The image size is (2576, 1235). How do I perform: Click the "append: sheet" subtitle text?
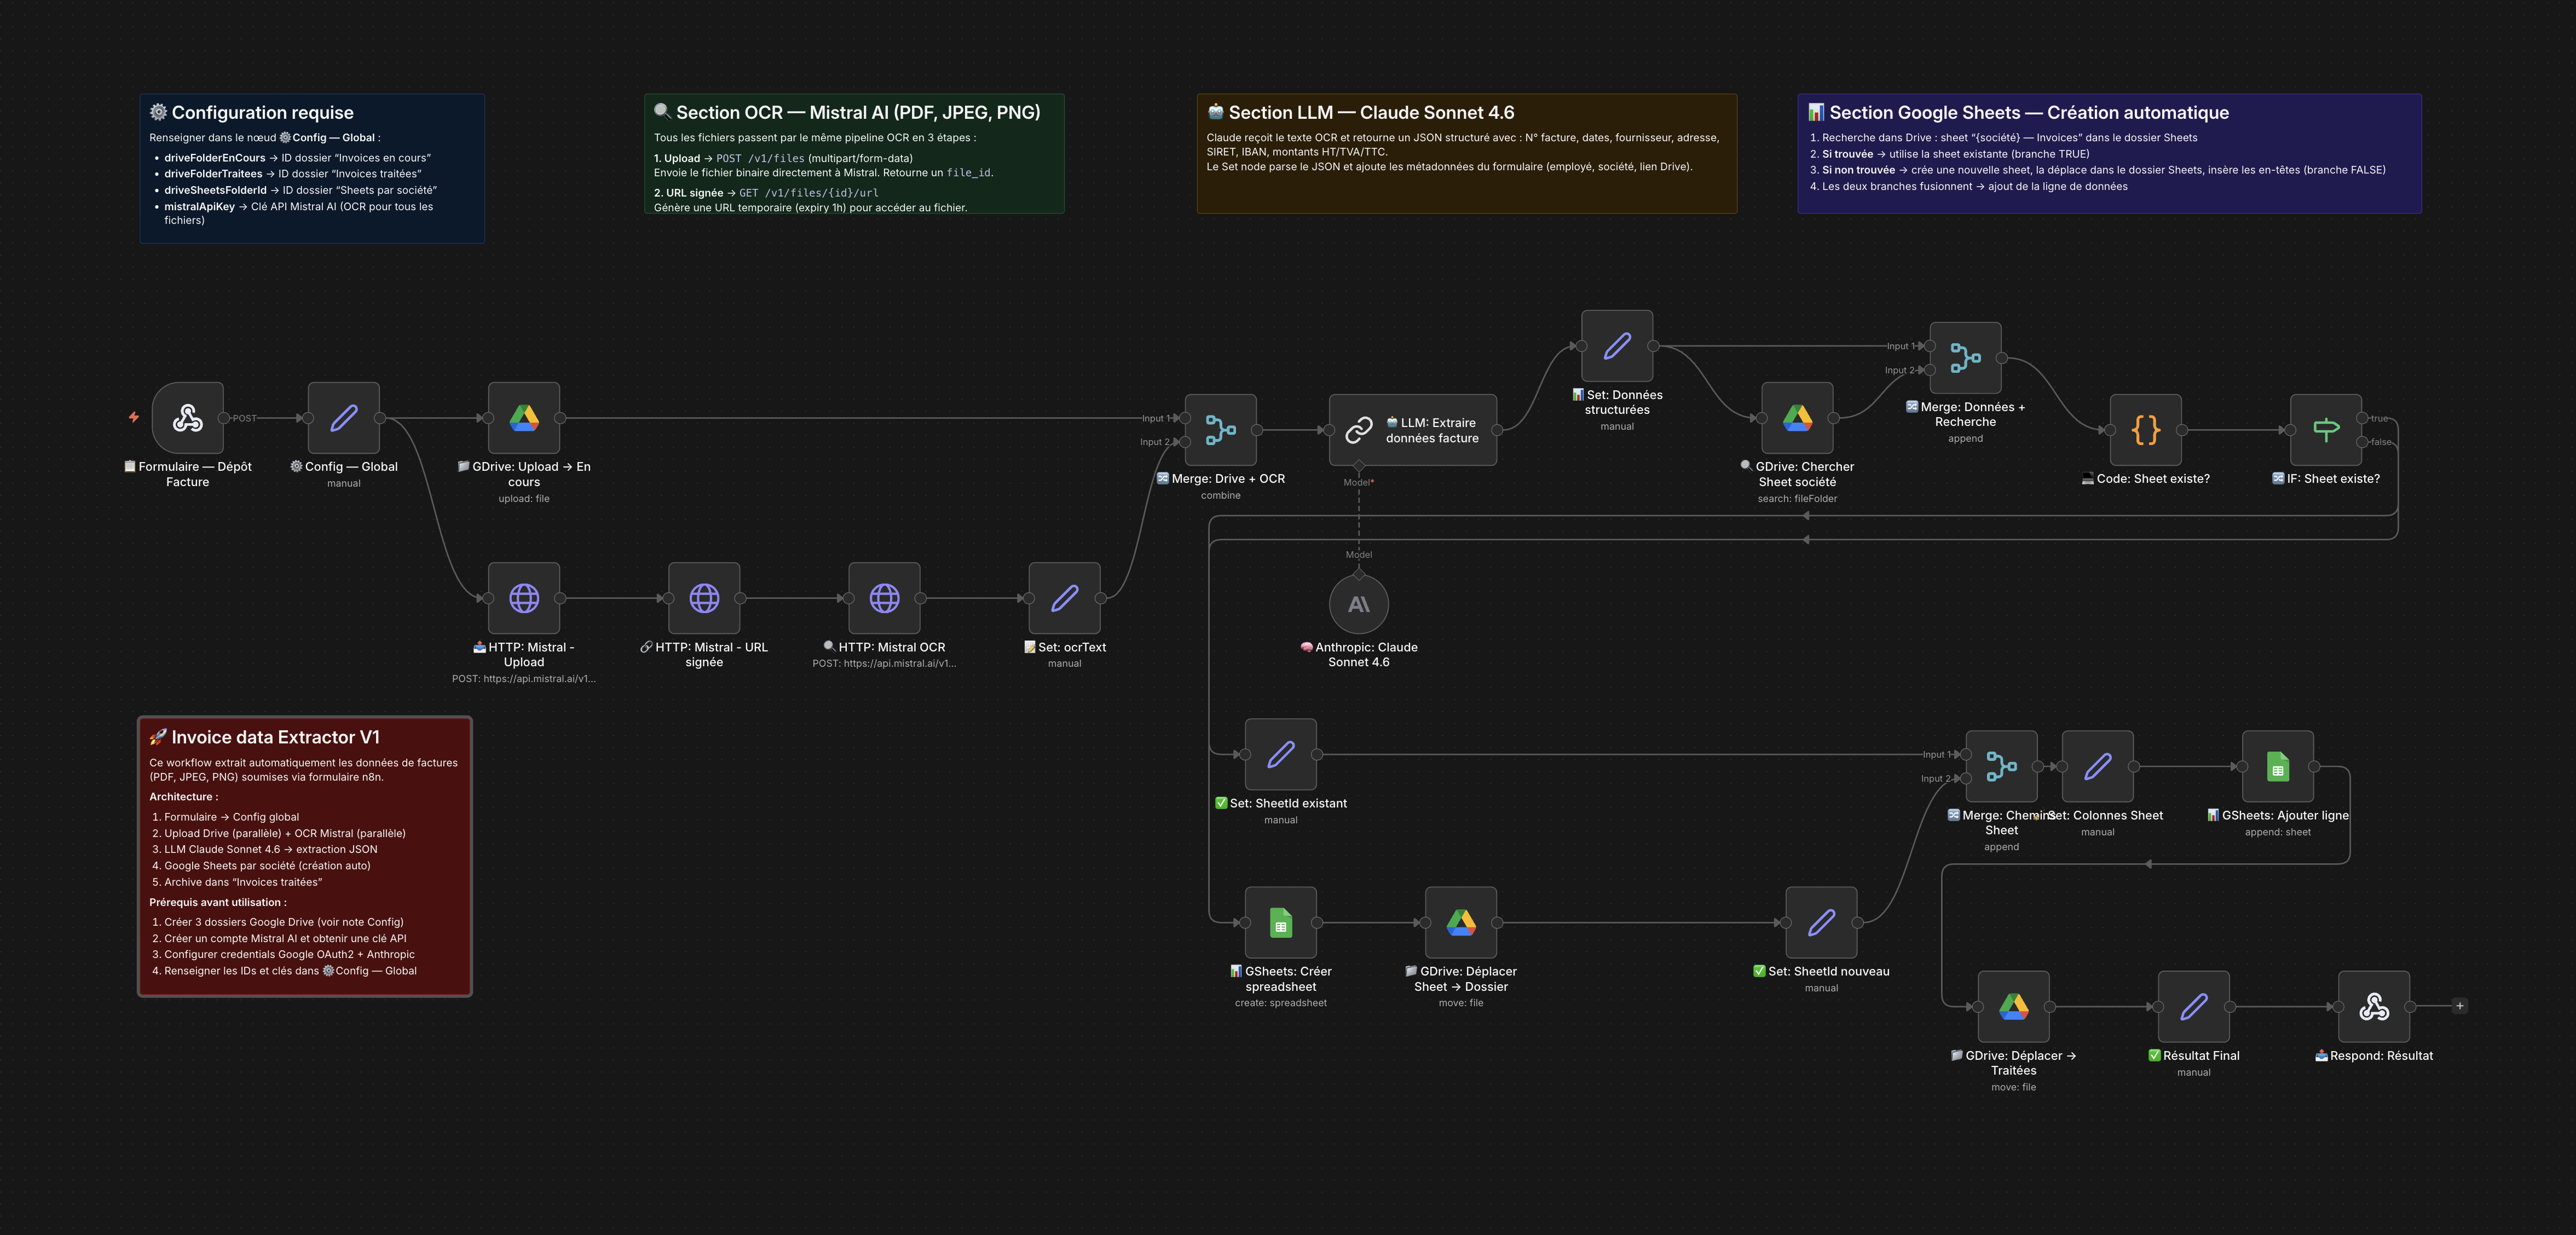(x=2278, y=832)
